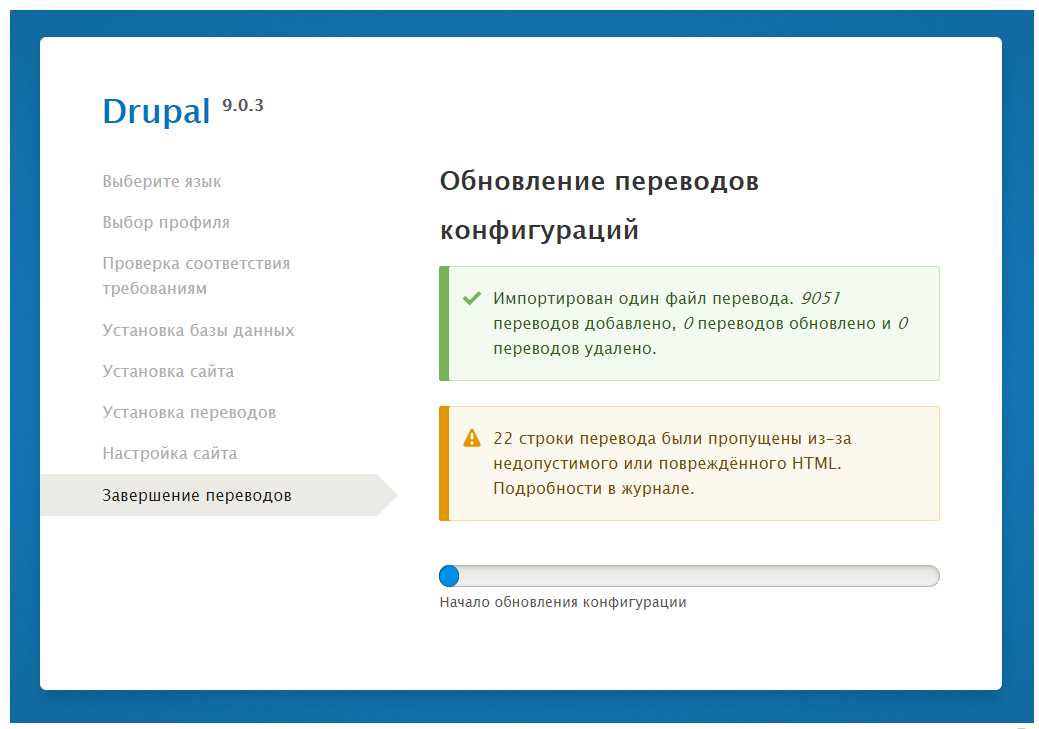Image resolution: width=1039 pixels, height=729 pixels.
Task: Select the 'Выбор профиля' installer step
Action: tap(166, 223)
